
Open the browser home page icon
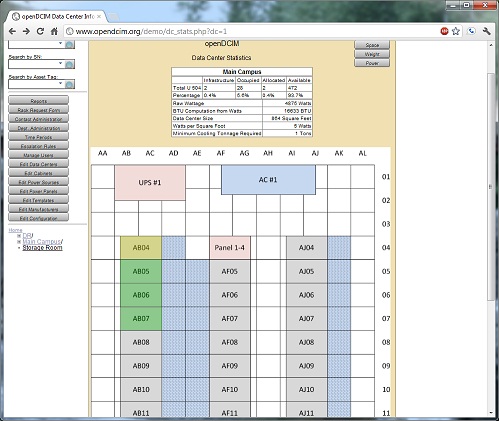pyautogui.click(x=54, y=31)
